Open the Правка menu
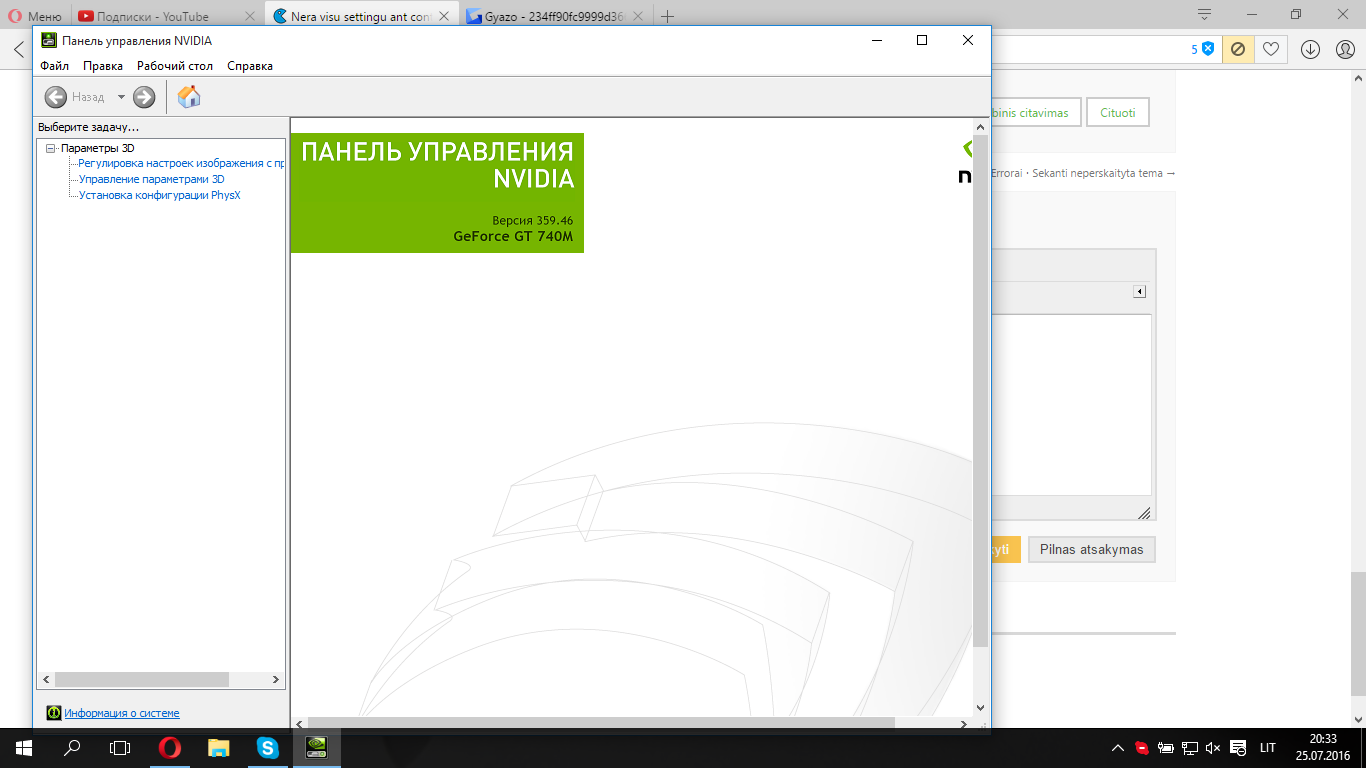The image size is (1366, 768). tap(103, 66)
